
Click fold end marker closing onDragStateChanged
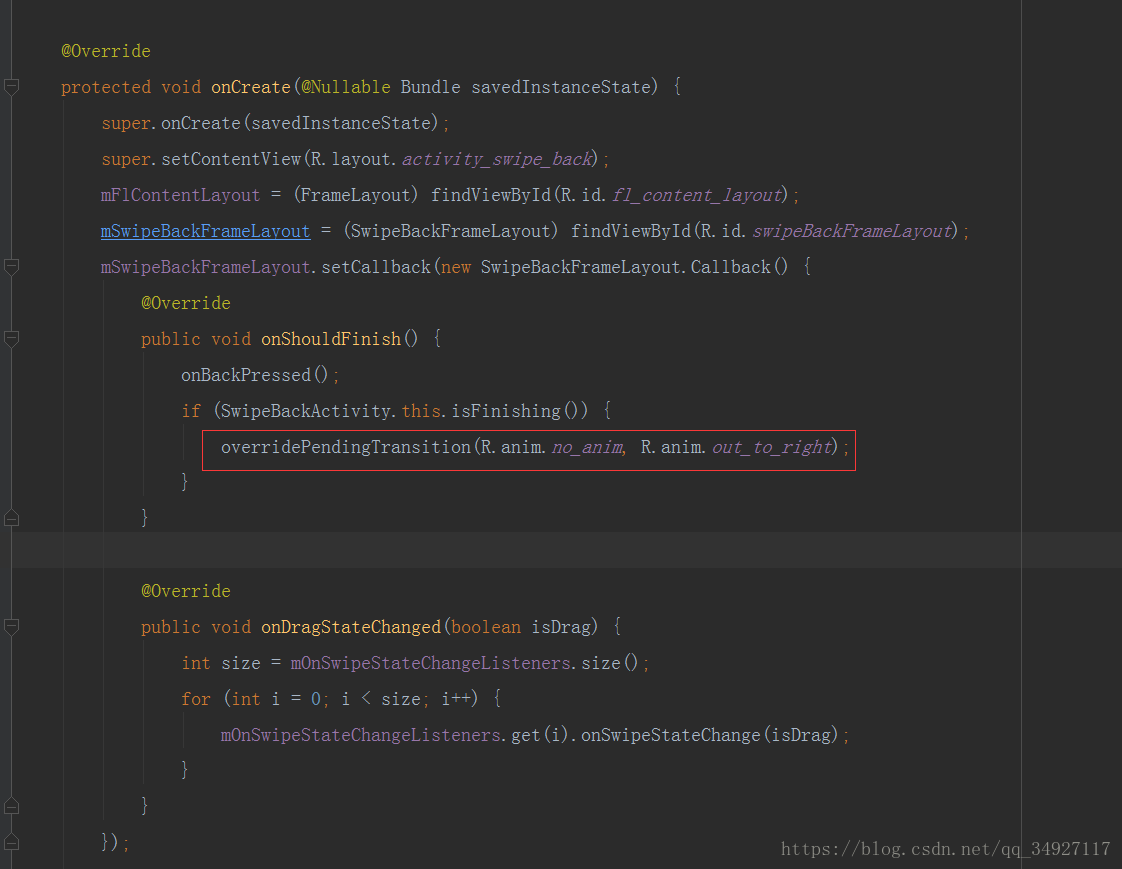11,806
